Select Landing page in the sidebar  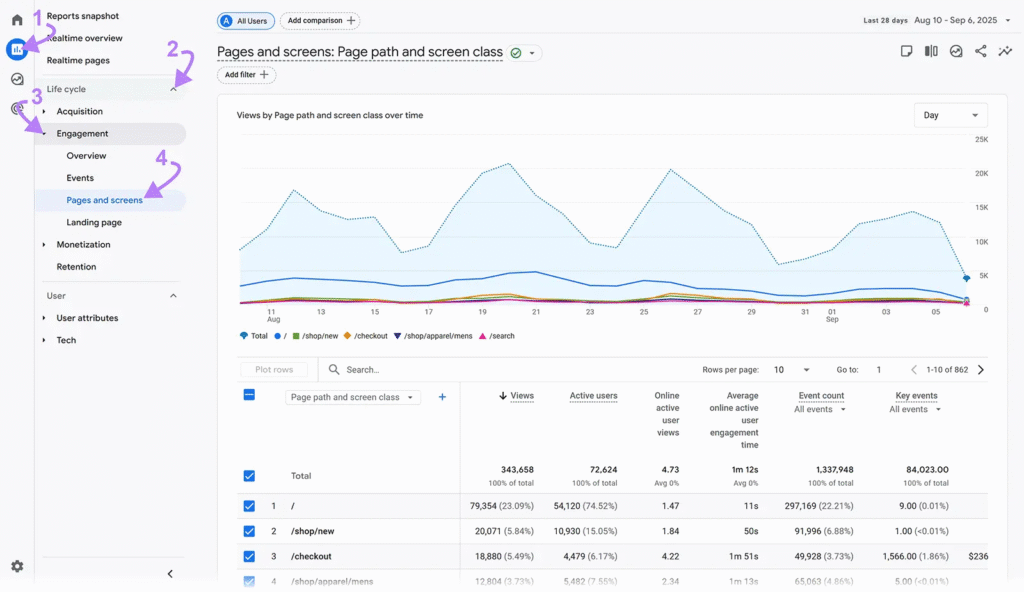[x=94, y=222]
